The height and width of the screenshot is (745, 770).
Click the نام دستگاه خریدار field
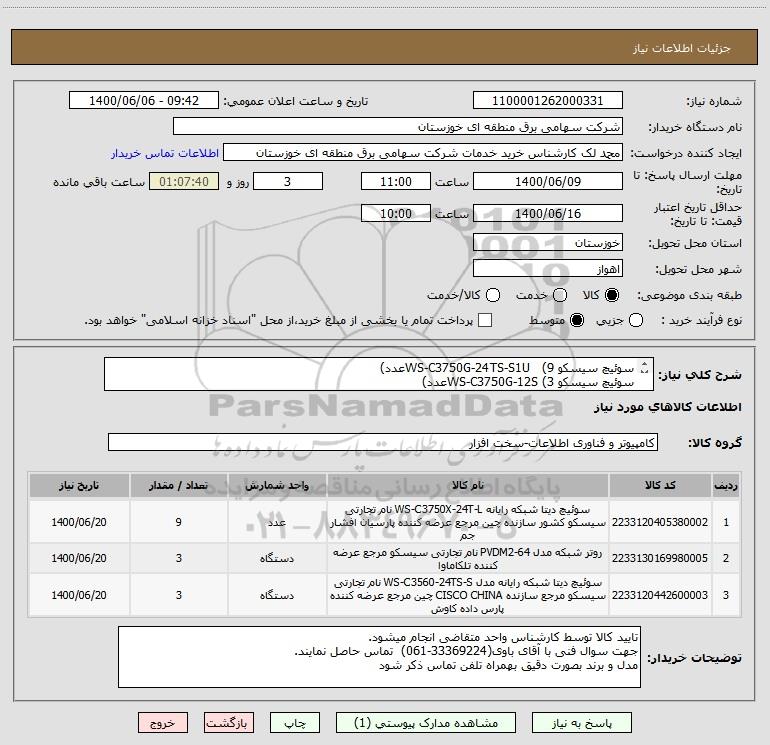click(x=398, y=126)
